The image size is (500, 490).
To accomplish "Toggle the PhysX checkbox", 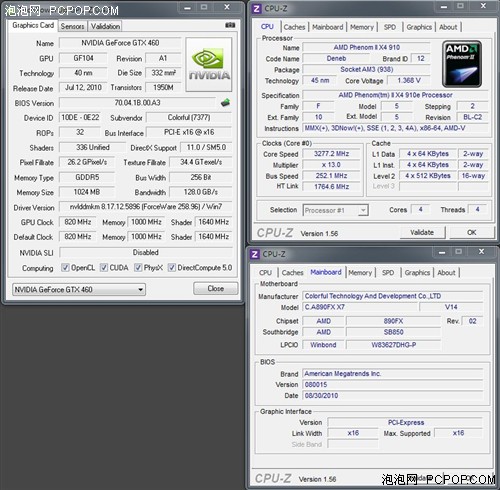I will coord(138,267).
